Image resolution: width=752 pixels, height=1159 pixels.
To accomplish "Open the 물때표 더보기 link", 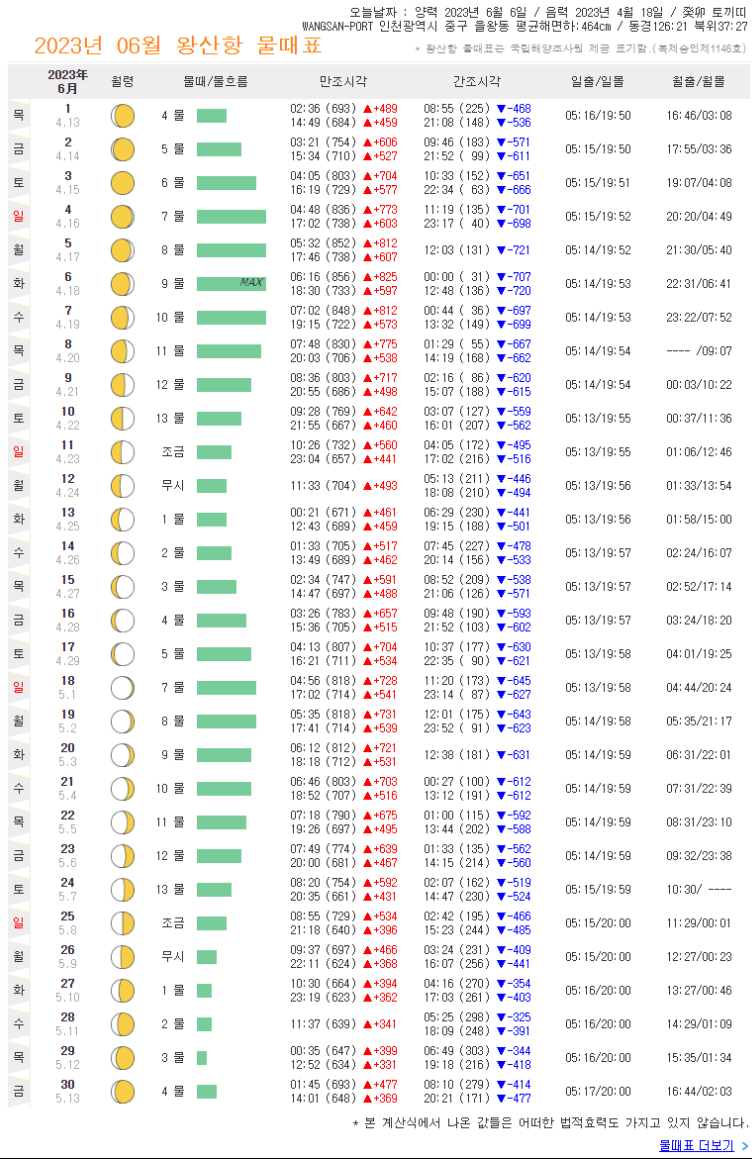I will pyautogui.click(x=703, y=1145).
